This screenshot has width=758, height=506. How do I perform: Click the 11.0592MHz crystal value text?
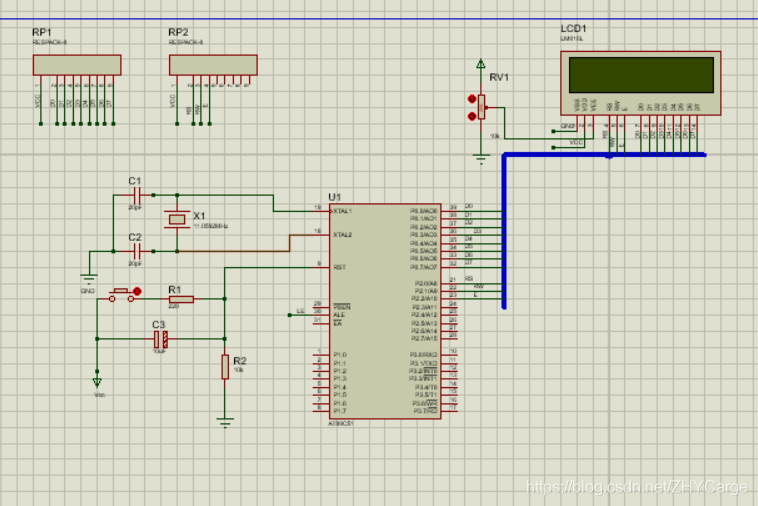(211, 226)
